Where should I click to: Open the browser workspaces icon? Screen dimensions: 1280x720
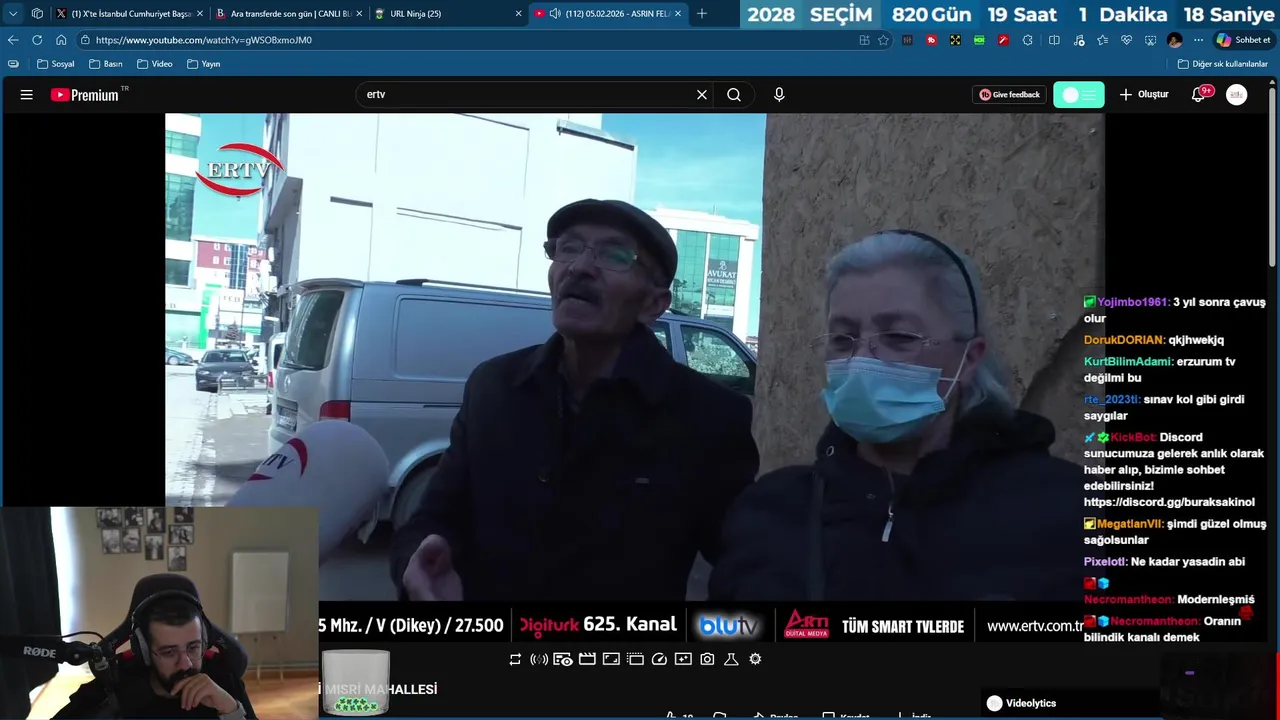tap(37, 14)
